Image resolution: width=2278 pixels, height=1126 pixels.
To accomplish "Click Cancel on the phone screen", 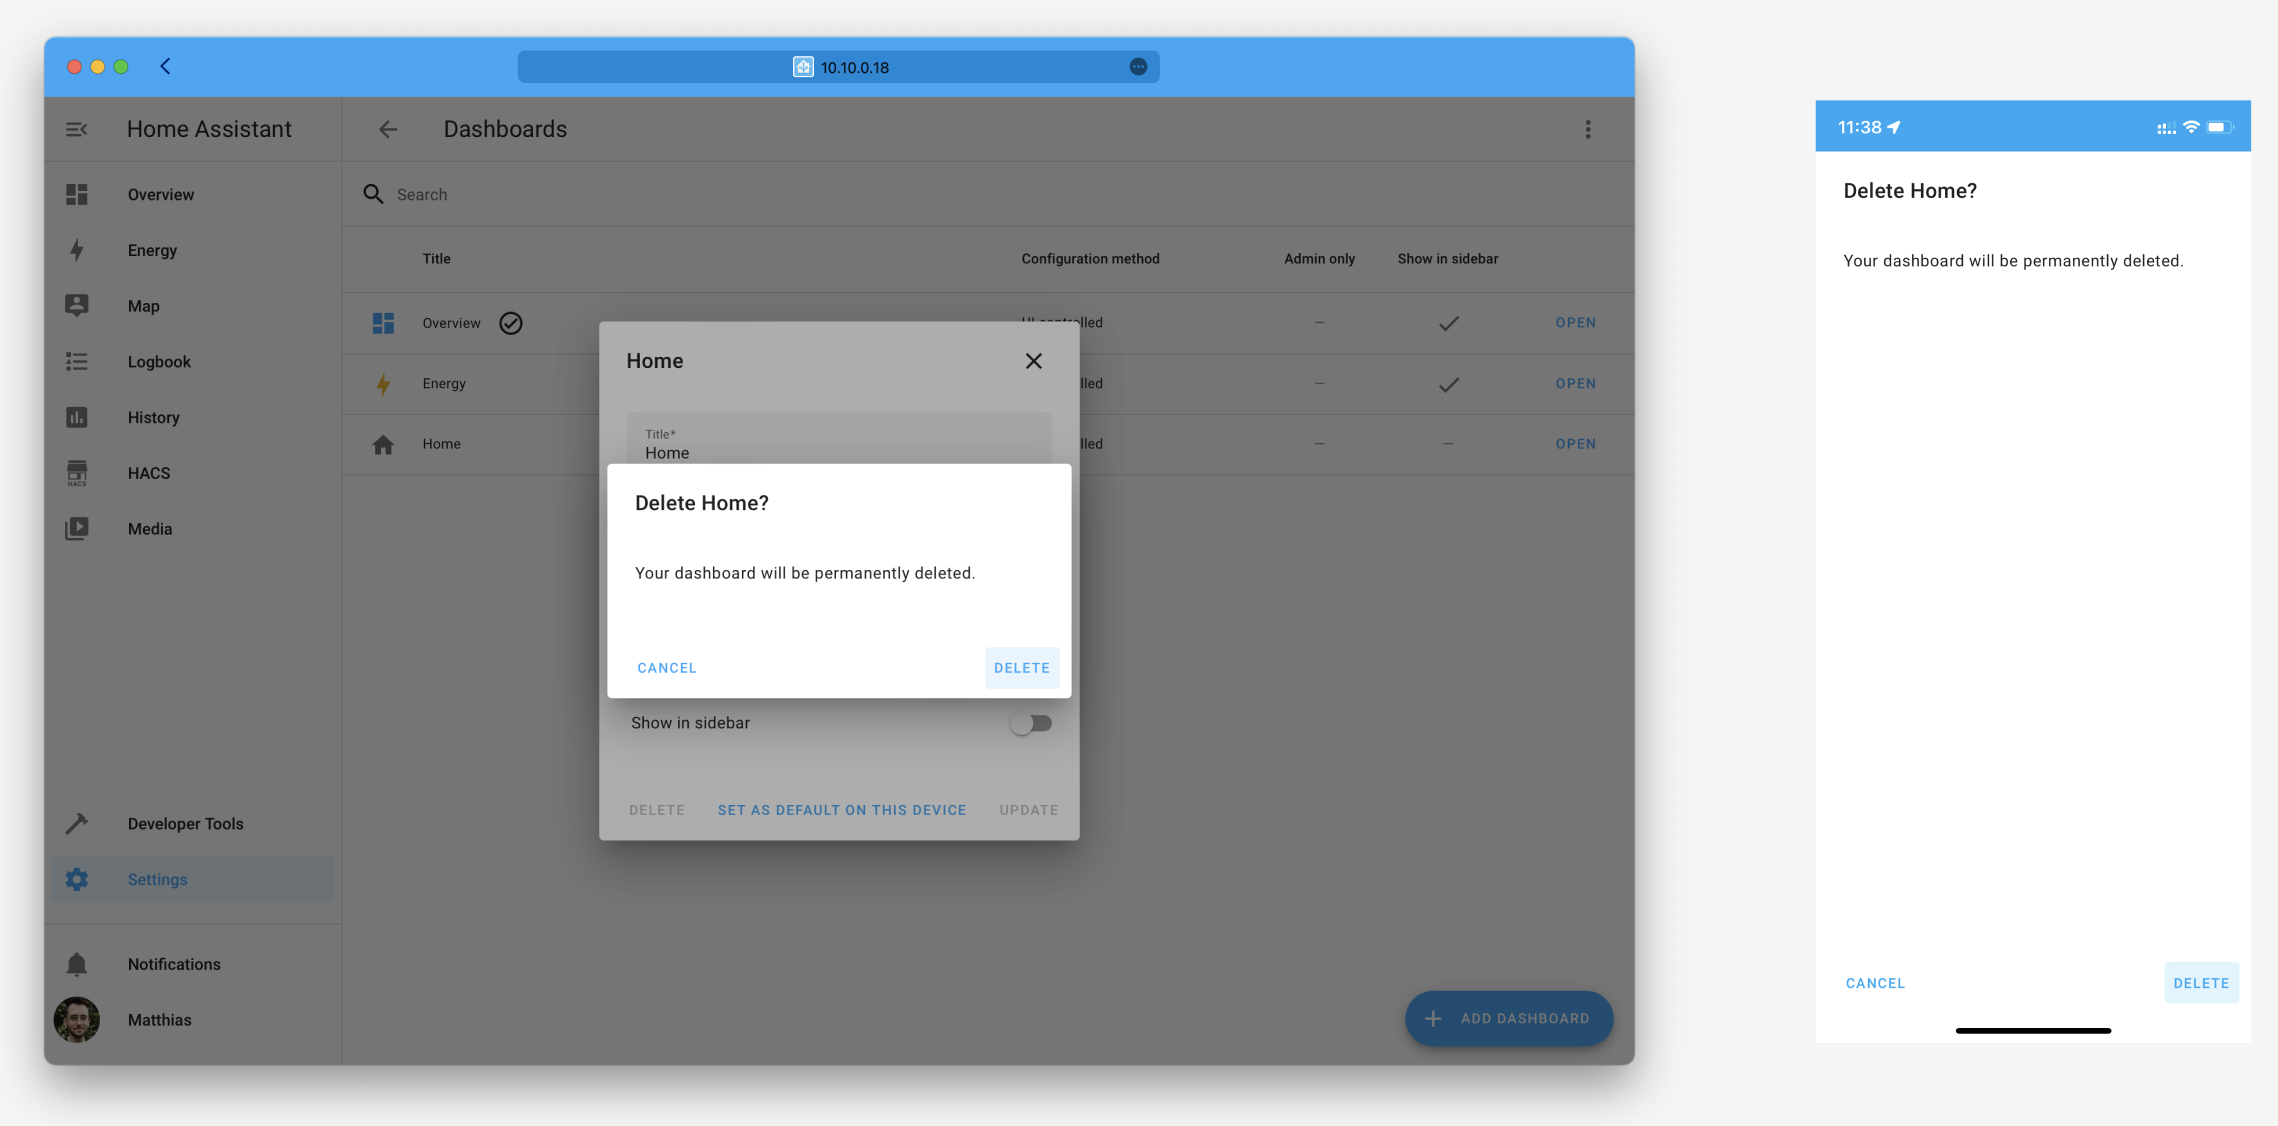I will (1875, 983).
